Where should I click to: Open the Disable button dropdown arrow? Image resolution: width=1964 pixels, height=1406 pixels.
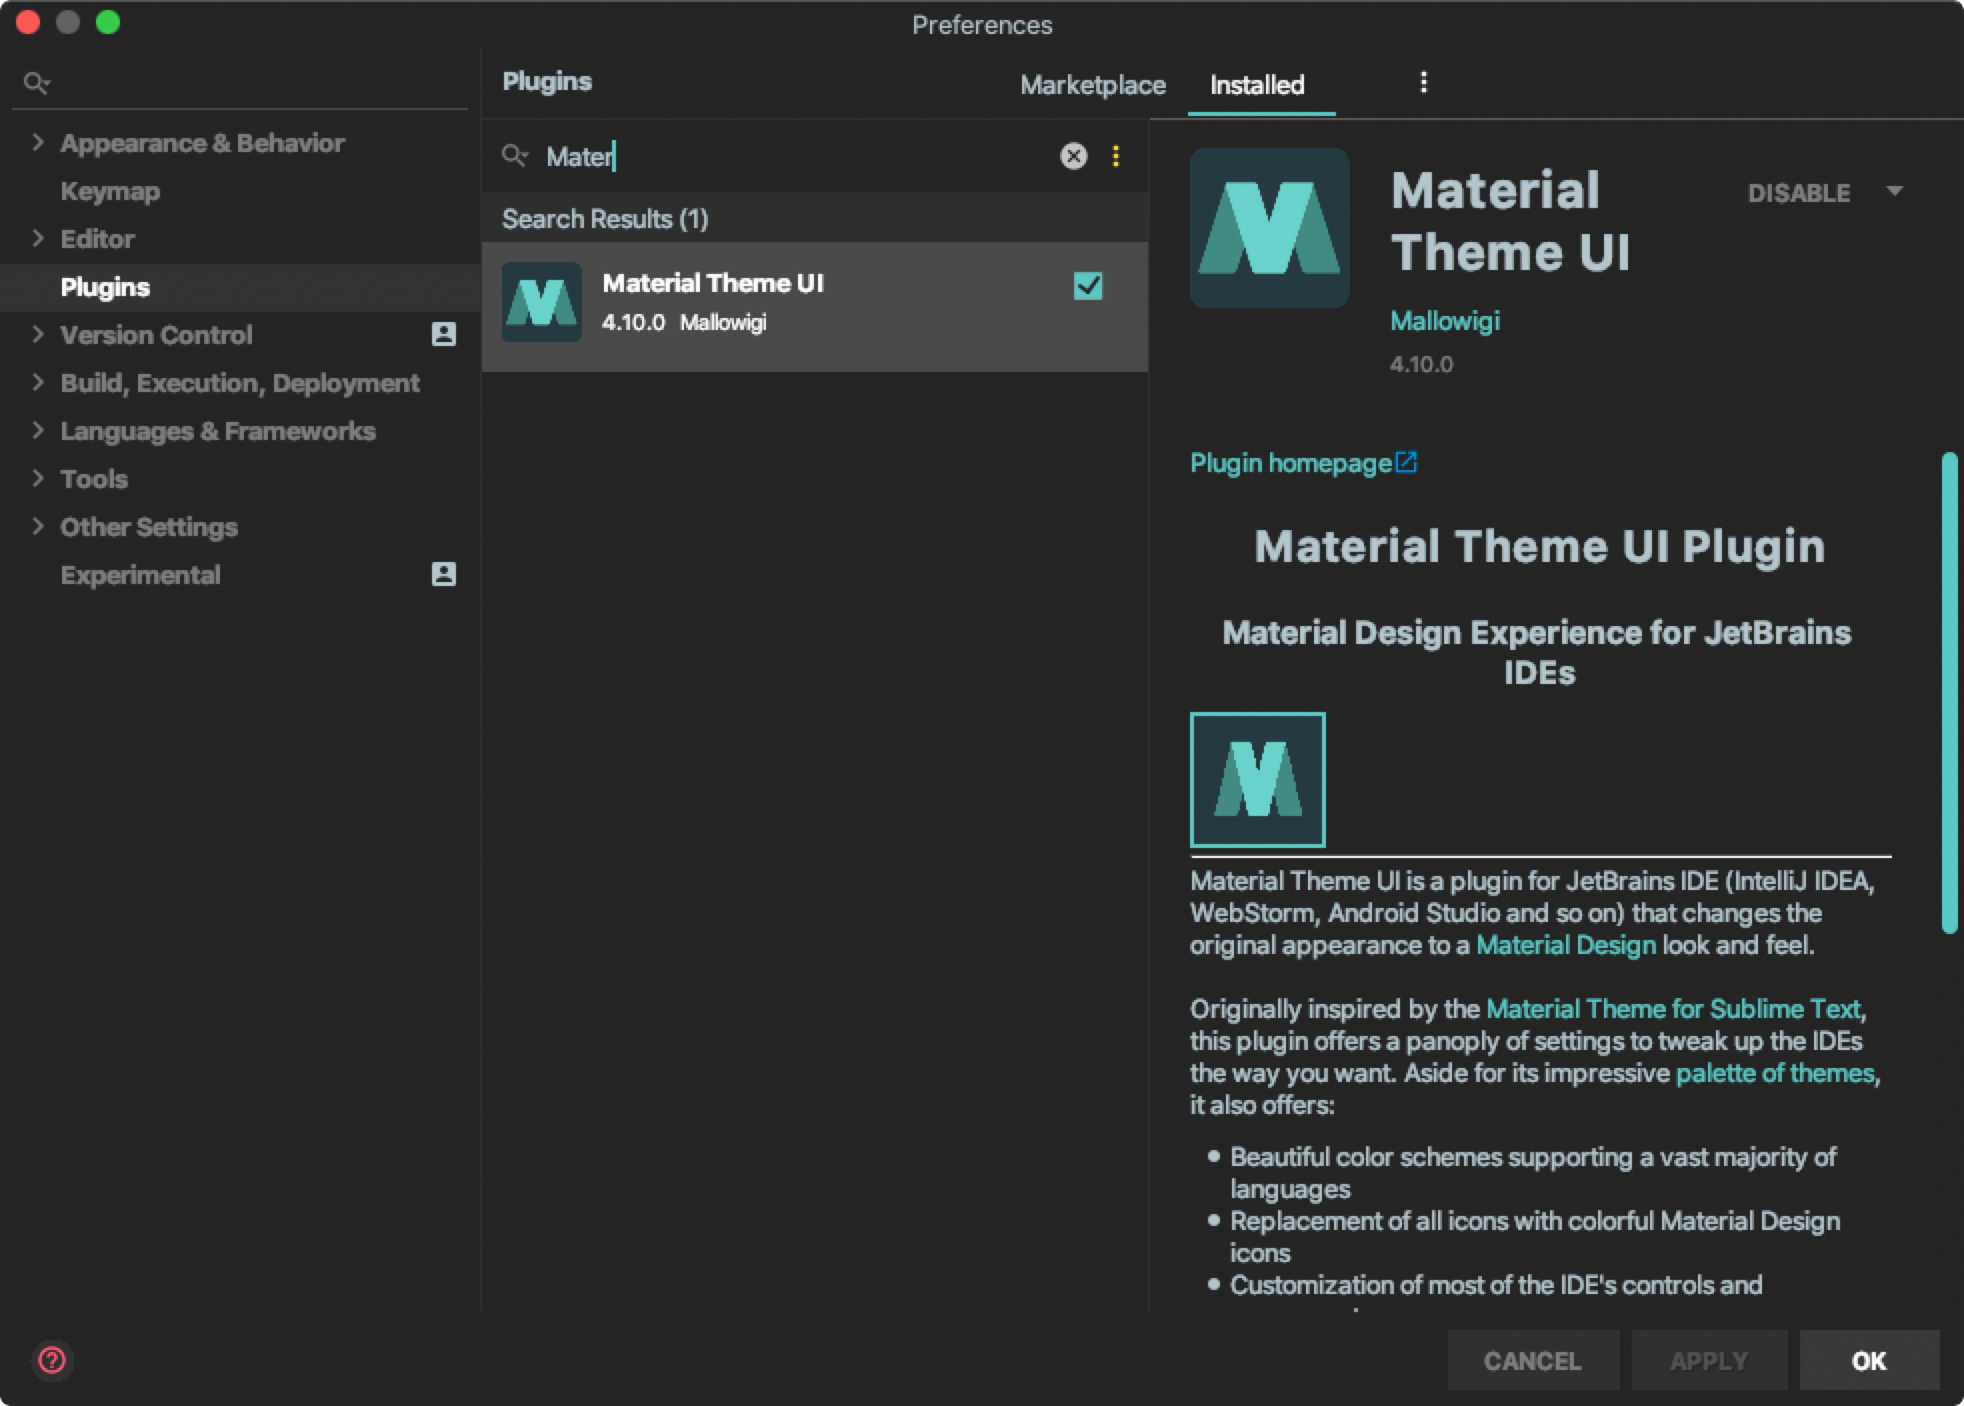coord(1894,191)
